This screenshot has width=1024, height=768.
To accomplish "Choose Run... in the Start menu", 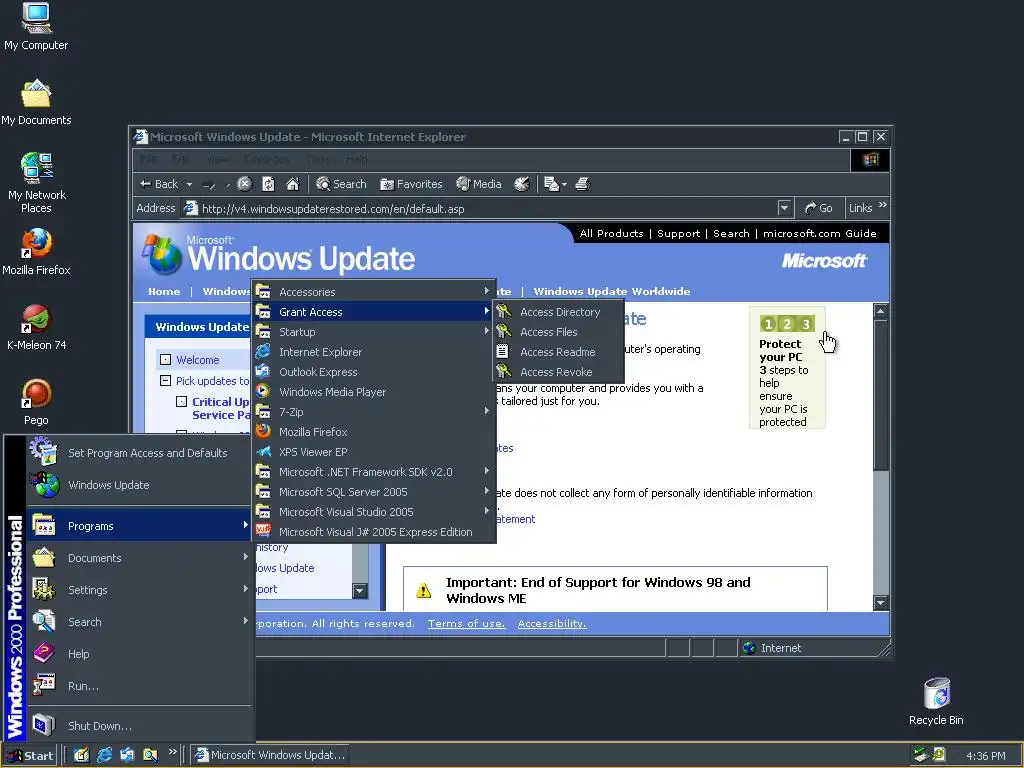I will coord(139,686).
